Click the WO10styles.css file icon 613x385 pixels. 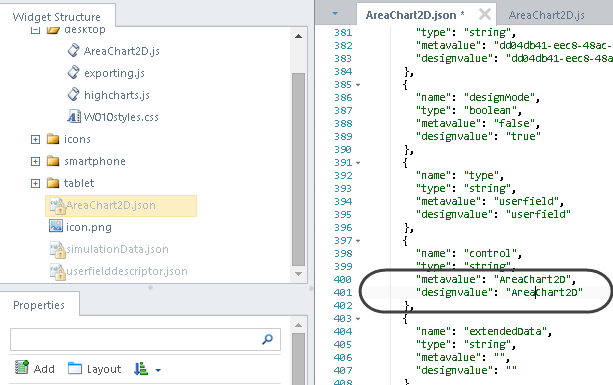pos(73,116)
